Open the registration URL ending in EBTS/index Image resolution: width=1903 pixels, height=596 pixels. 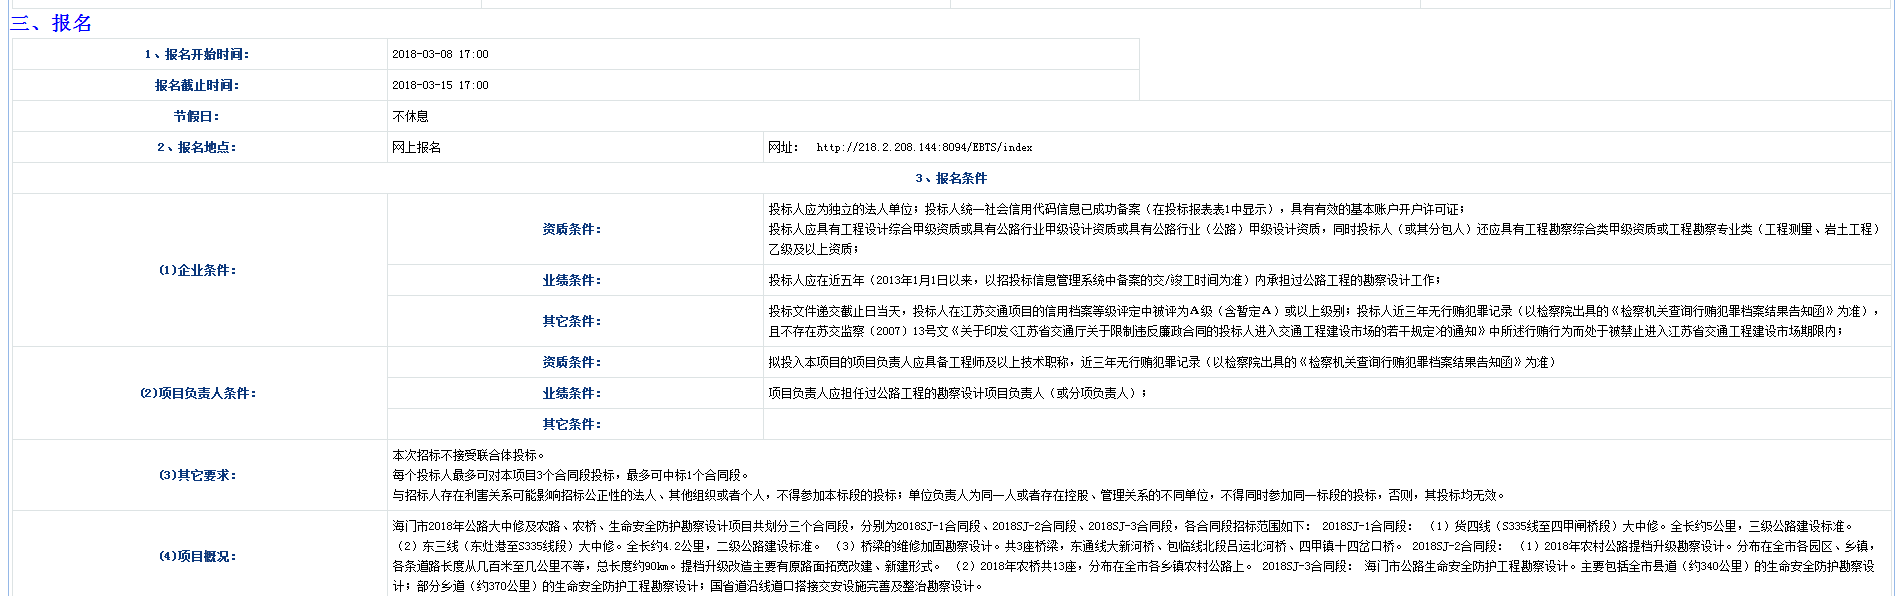click(924, 147)
